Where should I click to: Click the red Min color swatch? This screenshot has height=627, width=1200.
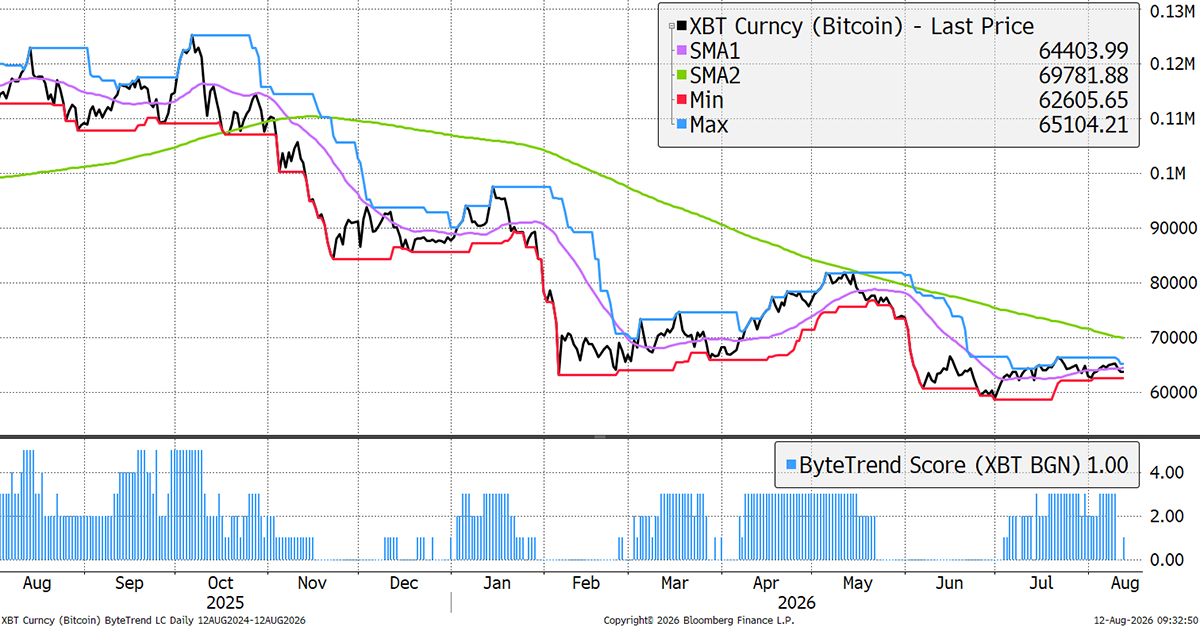[681, 101]
